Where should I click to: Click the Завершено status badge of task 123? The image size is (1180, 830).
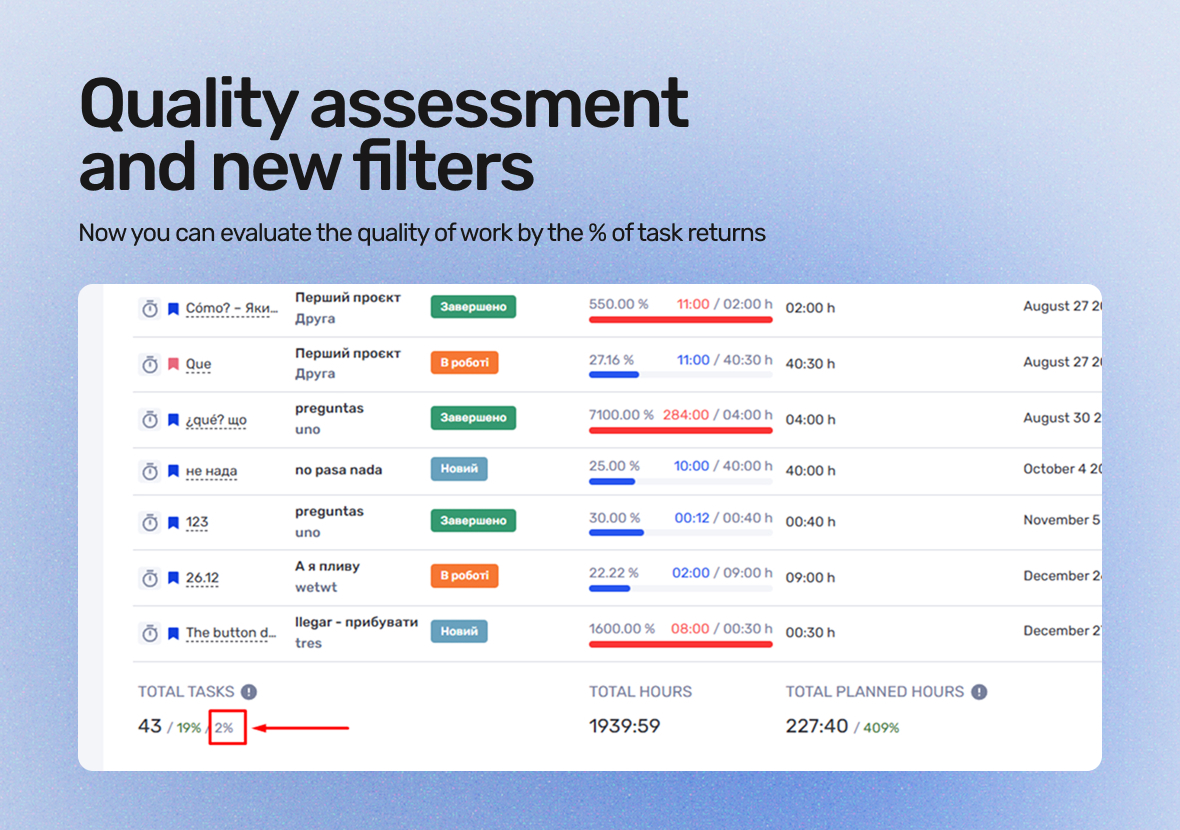click(x=473, y=521)
